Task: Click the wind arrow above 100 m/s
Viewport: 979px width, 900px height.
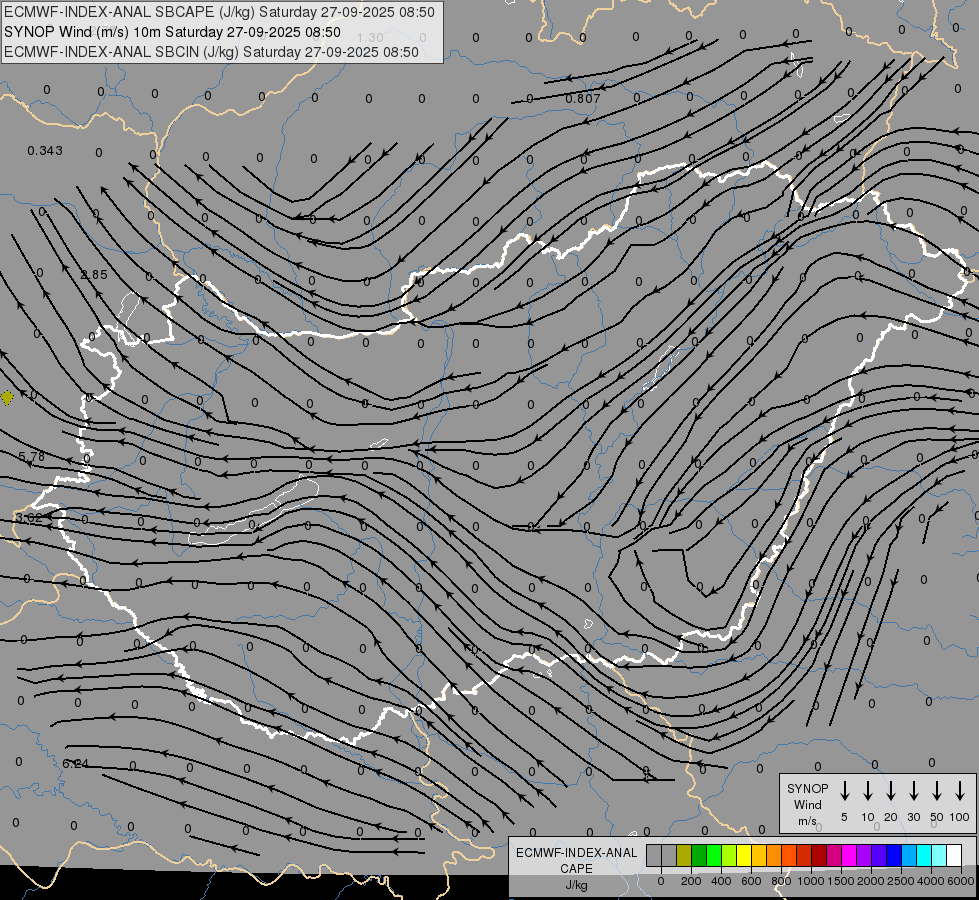Action: tap(960, 791)
